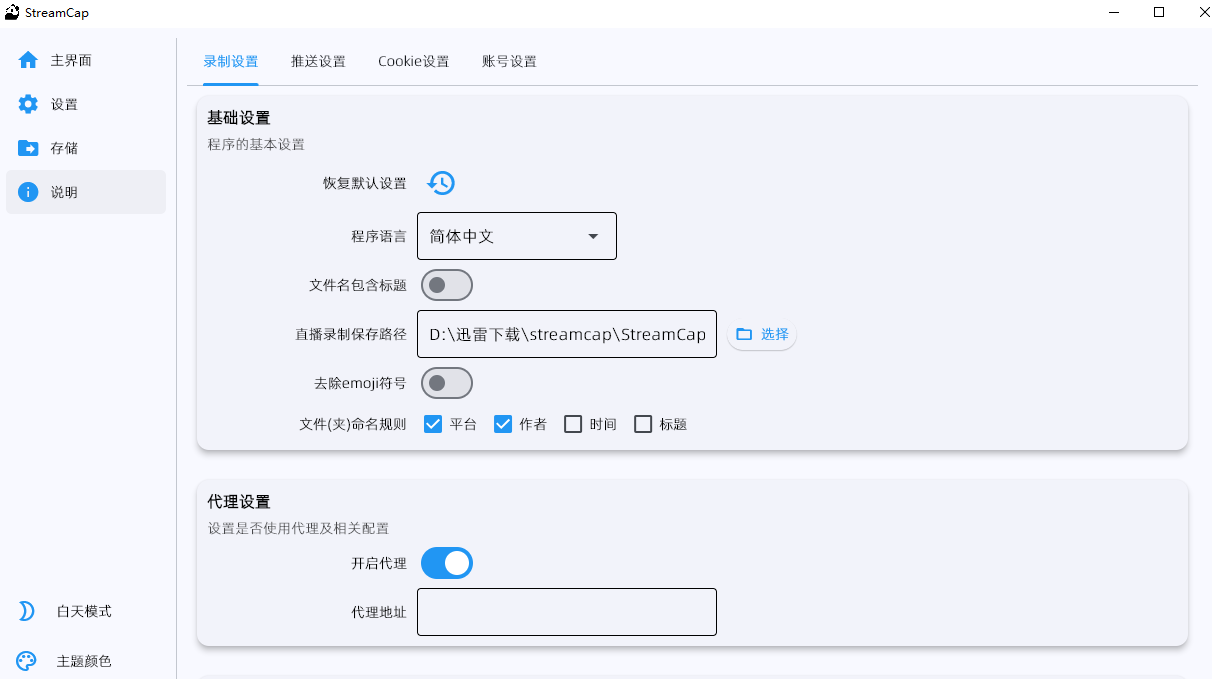
Task: Click the 恢复默认设置 restore icon
Action: click(441, 183)
